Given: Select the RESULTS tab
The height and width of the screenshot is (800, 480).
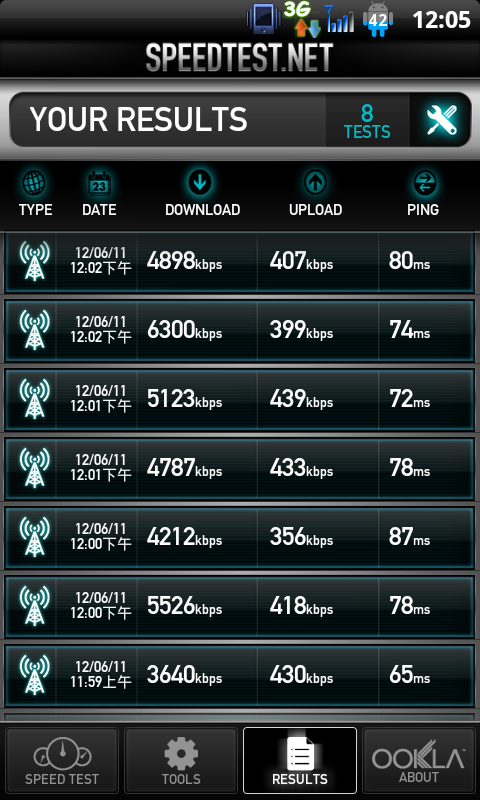Looking at the screenshot, I should pyautogui.click(x=299, y=761).
